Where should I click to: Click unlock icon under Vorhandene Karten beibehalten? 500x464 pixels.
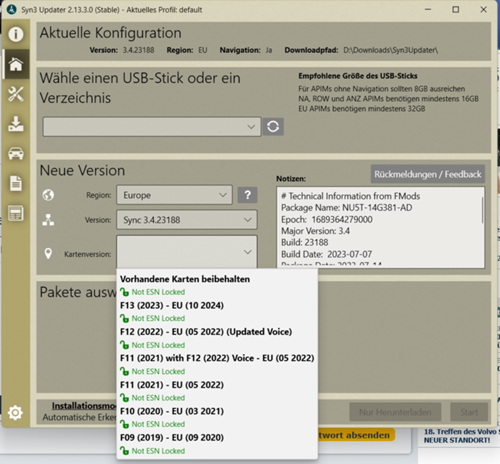click(x=124, y=292)
